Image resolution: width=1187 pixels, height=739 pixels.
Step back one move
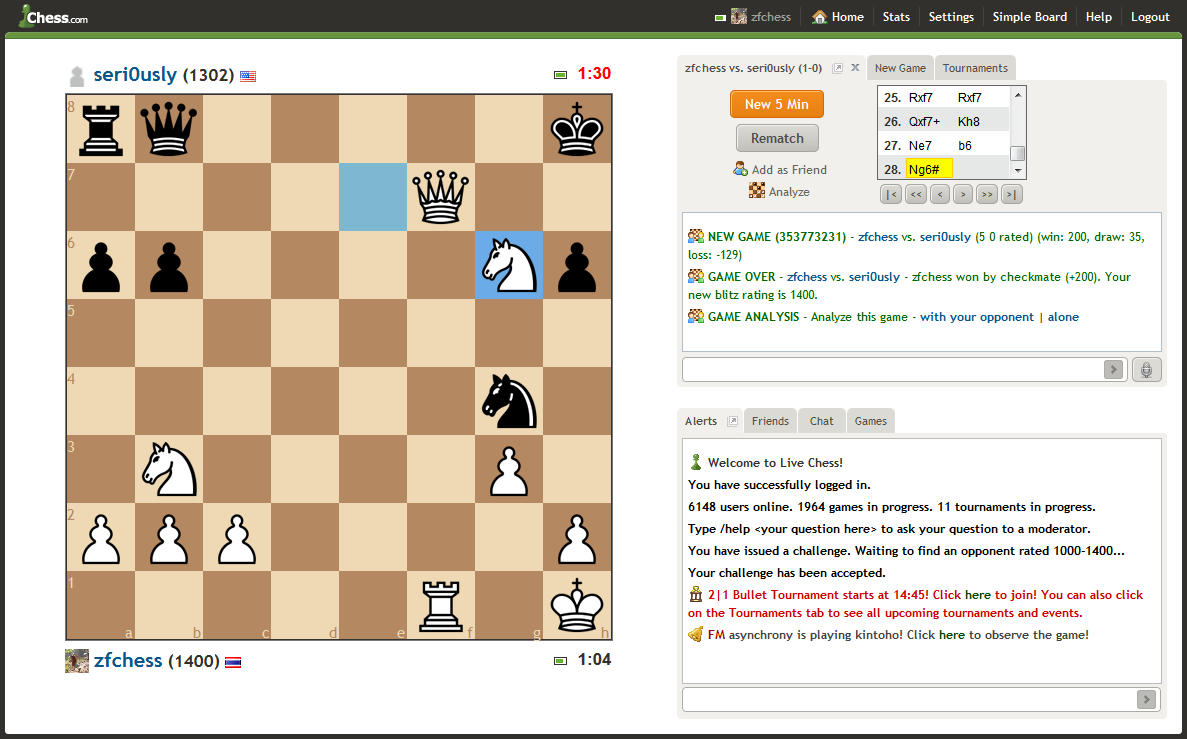click(939, 195)
